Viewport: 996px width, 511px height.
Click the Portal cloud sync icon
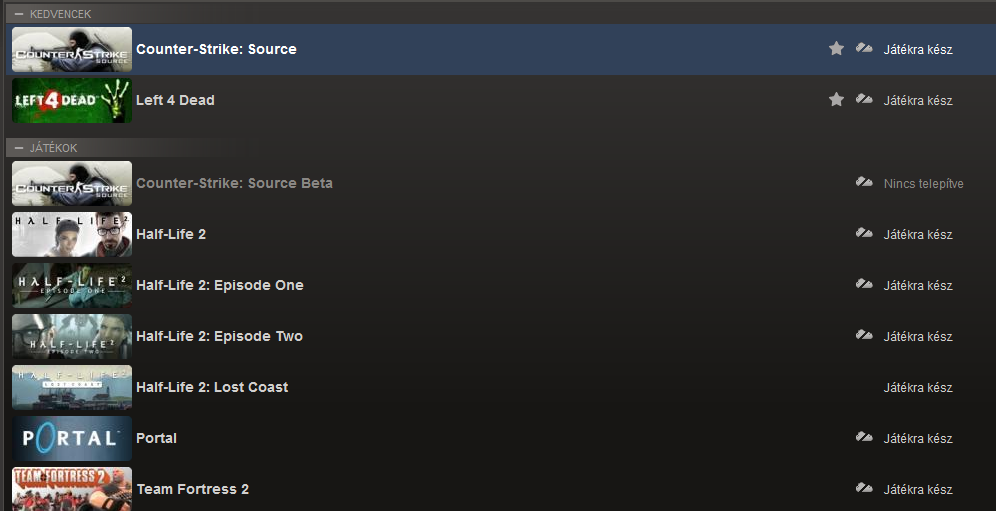864,438
